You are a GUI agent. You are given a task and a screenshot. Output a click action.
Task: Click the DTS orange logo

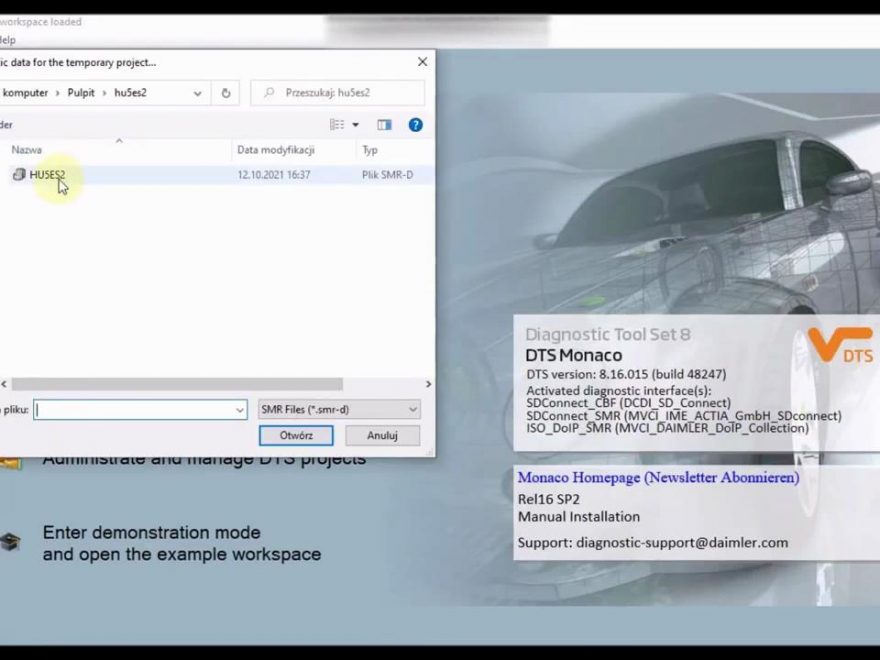pos(841,345)
